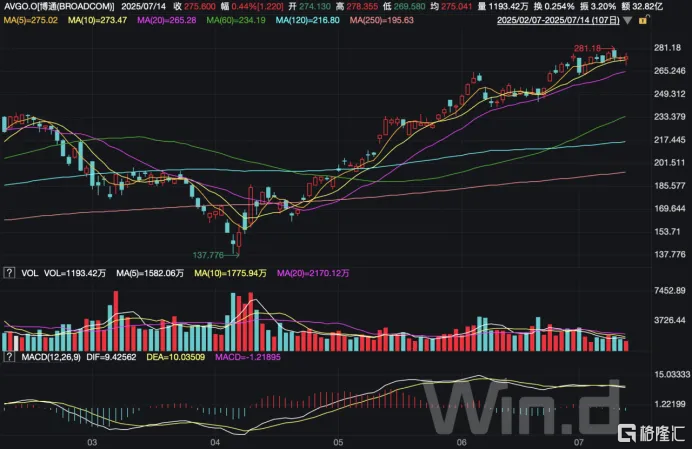Viewport: 692px width, 450px height.
Task: Toggle the yellow padlock icon
Action: tap(643, 20)
